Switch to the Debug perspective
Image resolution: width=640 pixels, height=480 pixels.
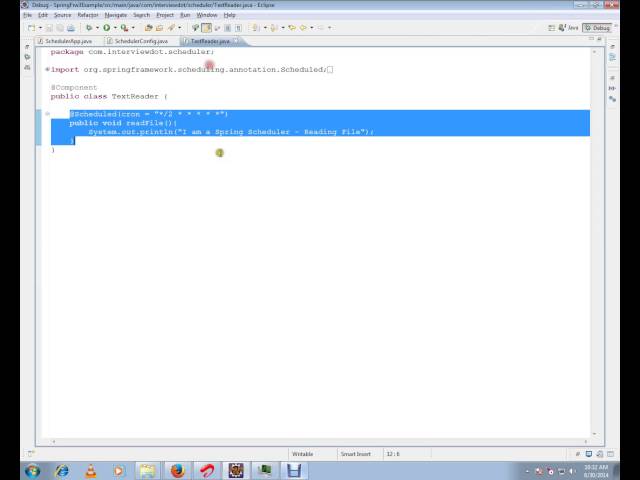[x=597, y=28]
